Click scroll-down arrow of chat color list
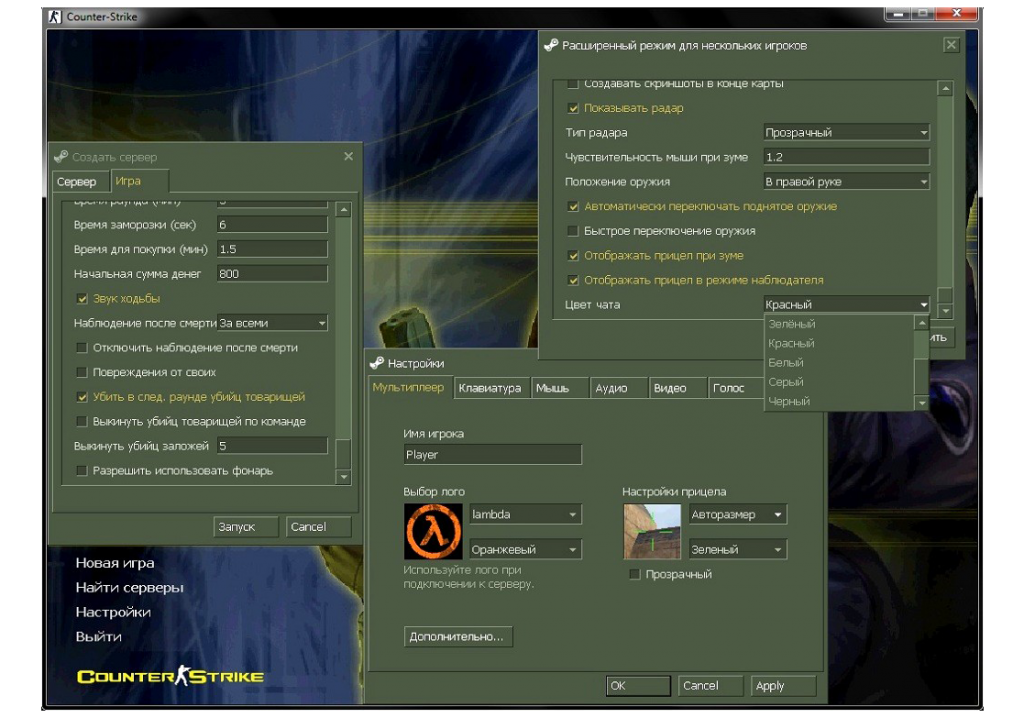The height and width of the screenshot is (718, 1024). [x=921, y=403]
